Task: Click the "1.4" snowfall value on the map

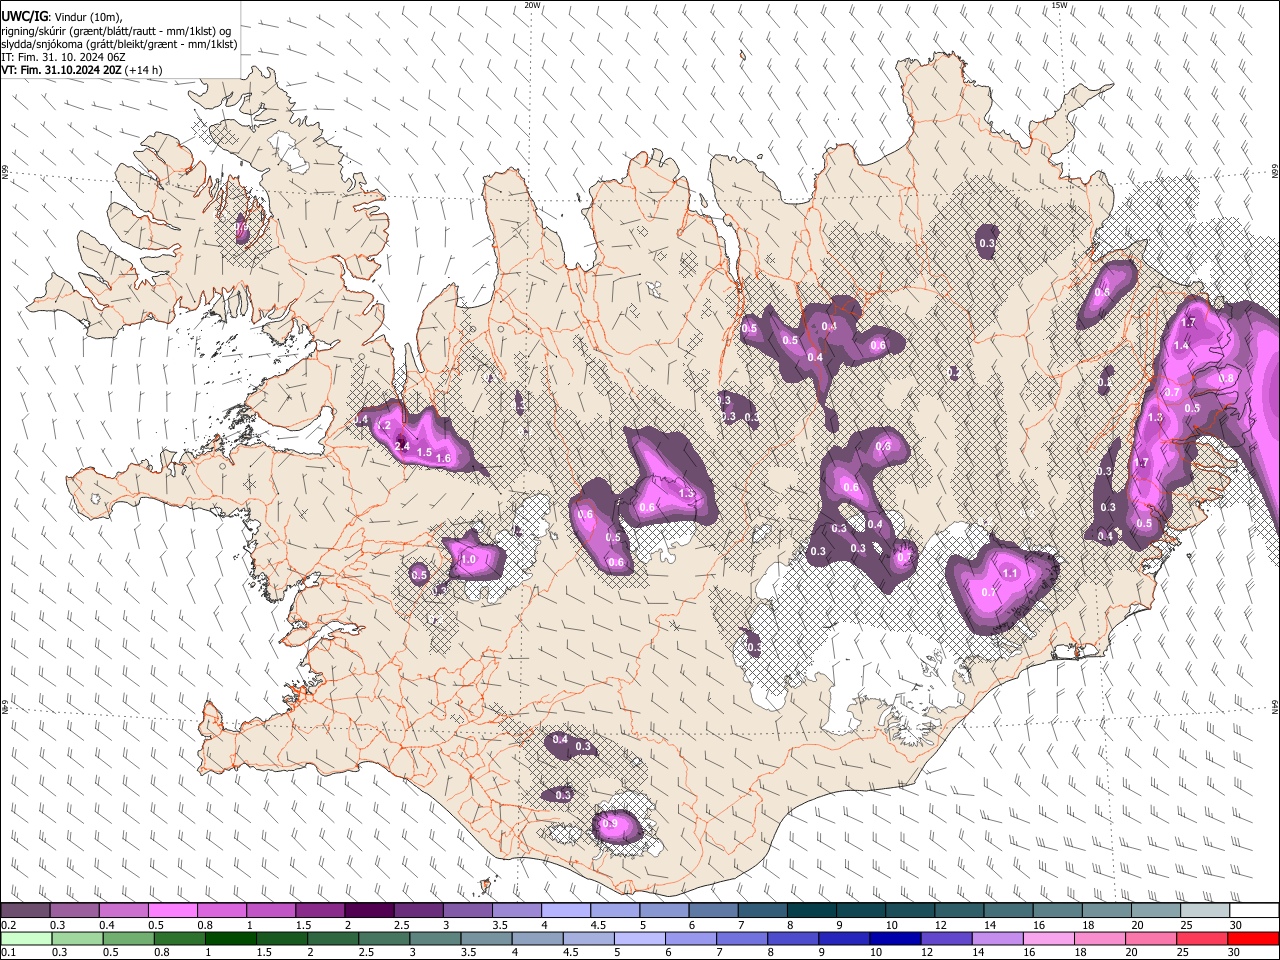Action: [x=1181, y=346]
